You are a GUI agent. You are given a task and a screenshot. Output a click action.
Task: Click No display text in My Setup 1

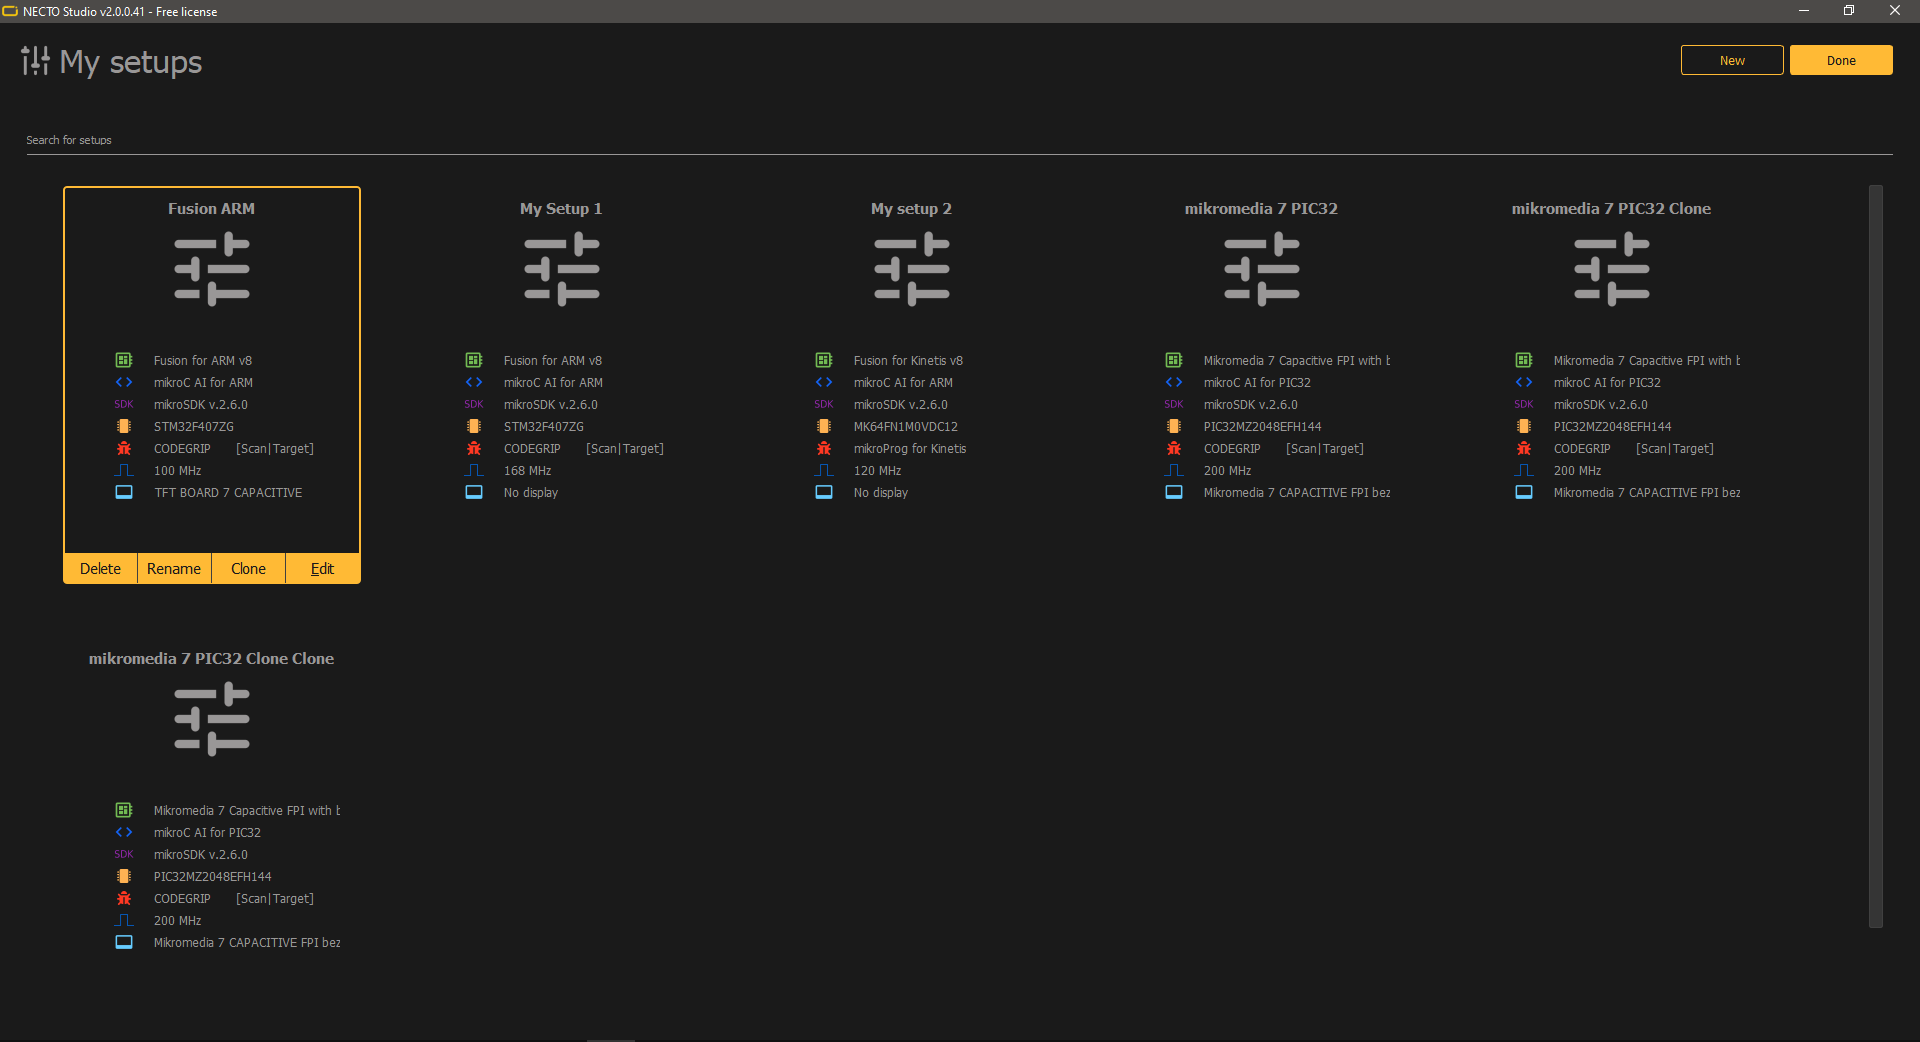531,493
